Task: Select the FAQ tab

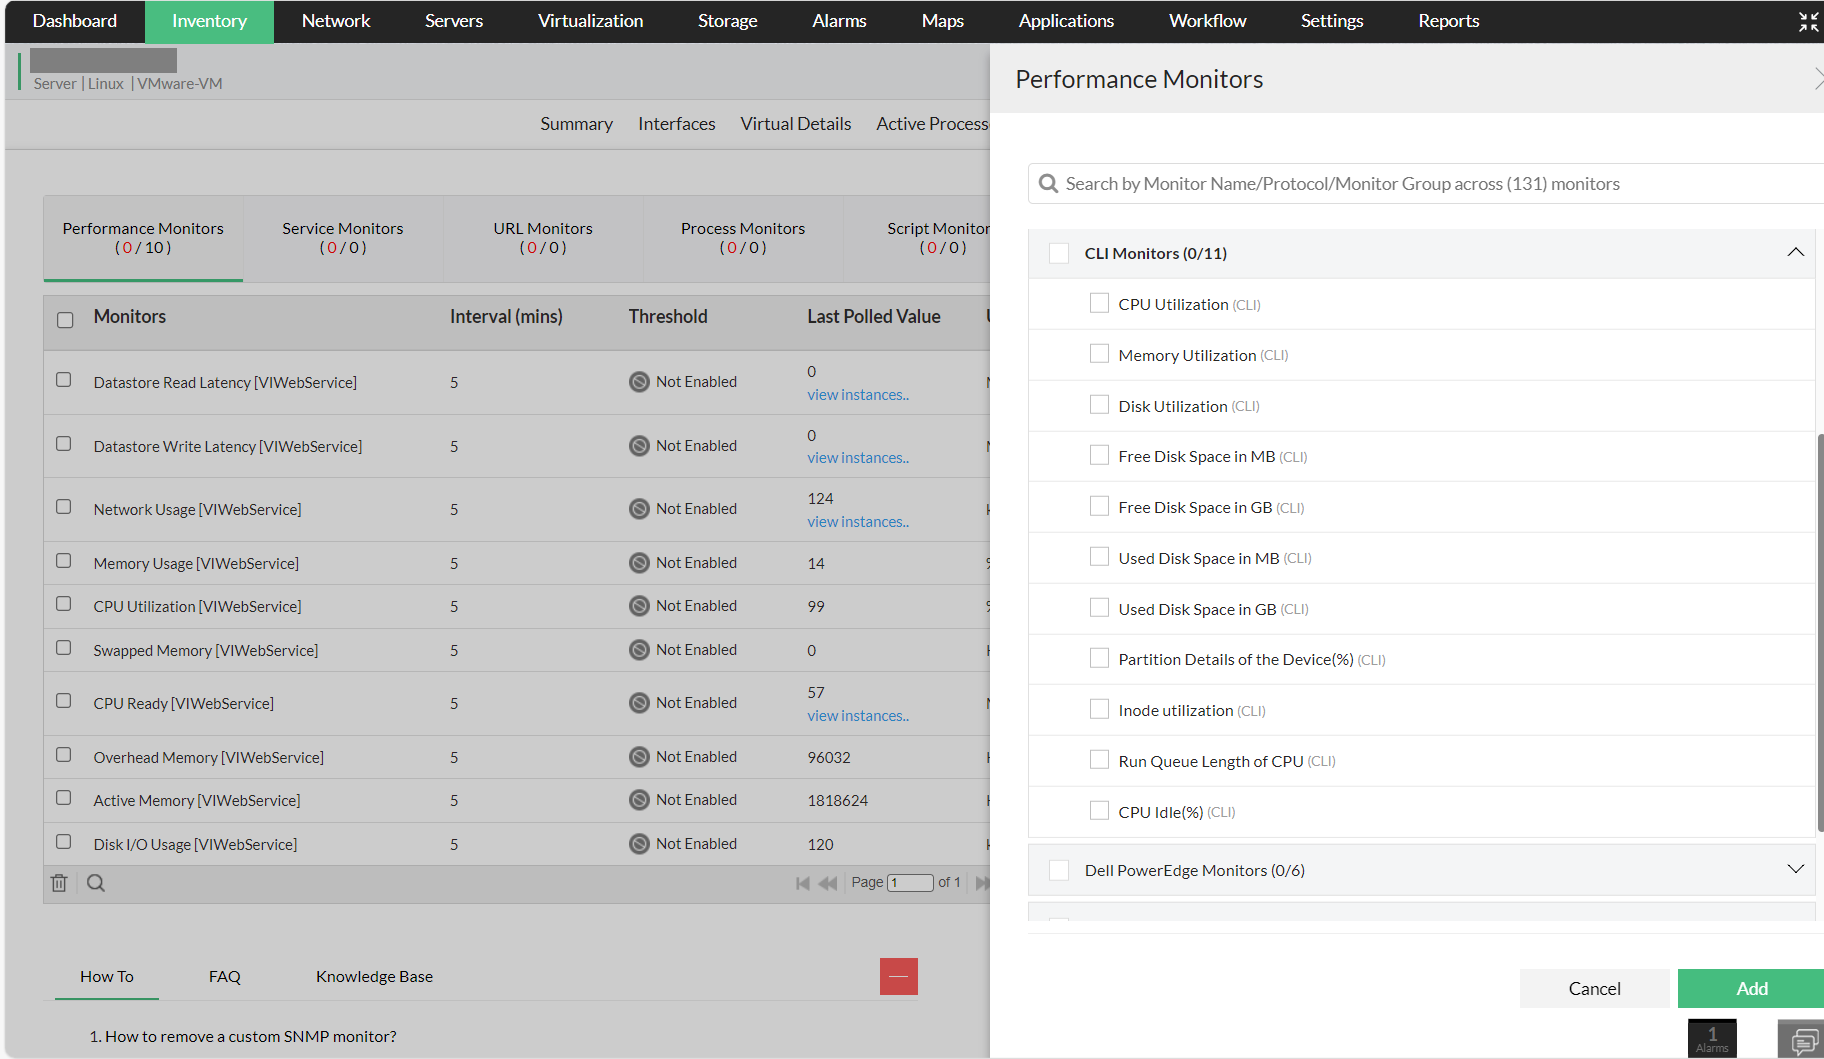Action: click(x=224, y=977)
